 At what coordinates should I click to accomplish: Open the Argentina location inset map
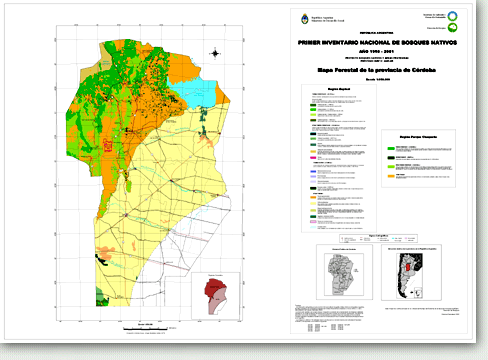[x=411, y=272]
